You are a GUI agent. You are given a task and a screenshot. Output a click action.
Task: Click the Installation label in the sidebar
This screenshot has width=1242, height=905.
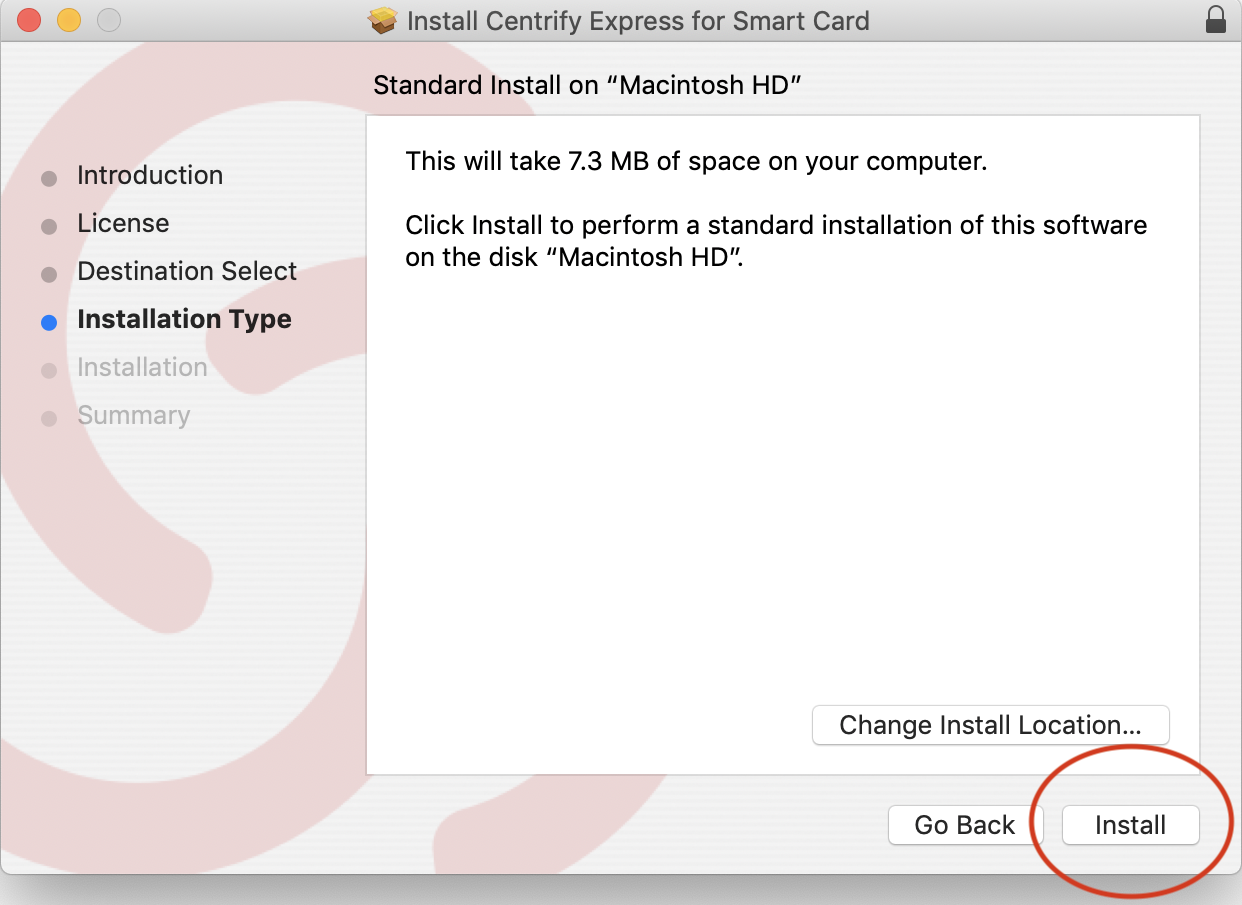pos(142,367)
